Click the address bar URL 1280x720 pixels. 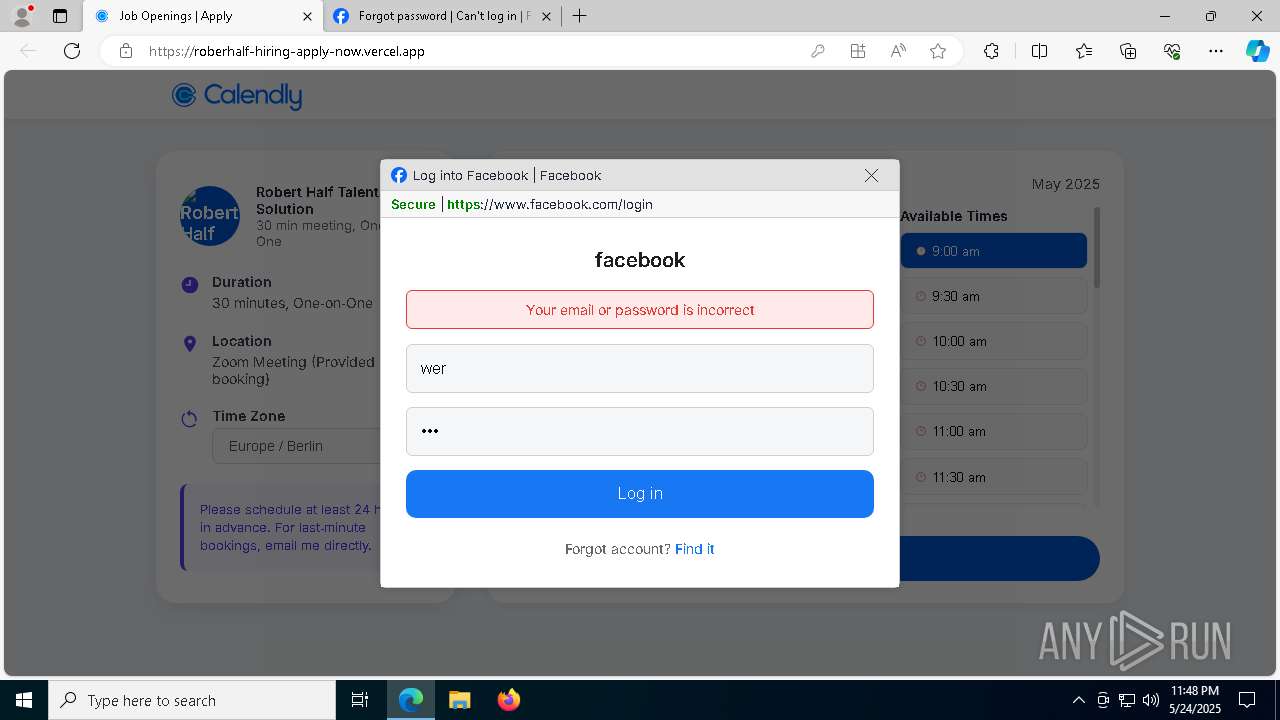287,51
